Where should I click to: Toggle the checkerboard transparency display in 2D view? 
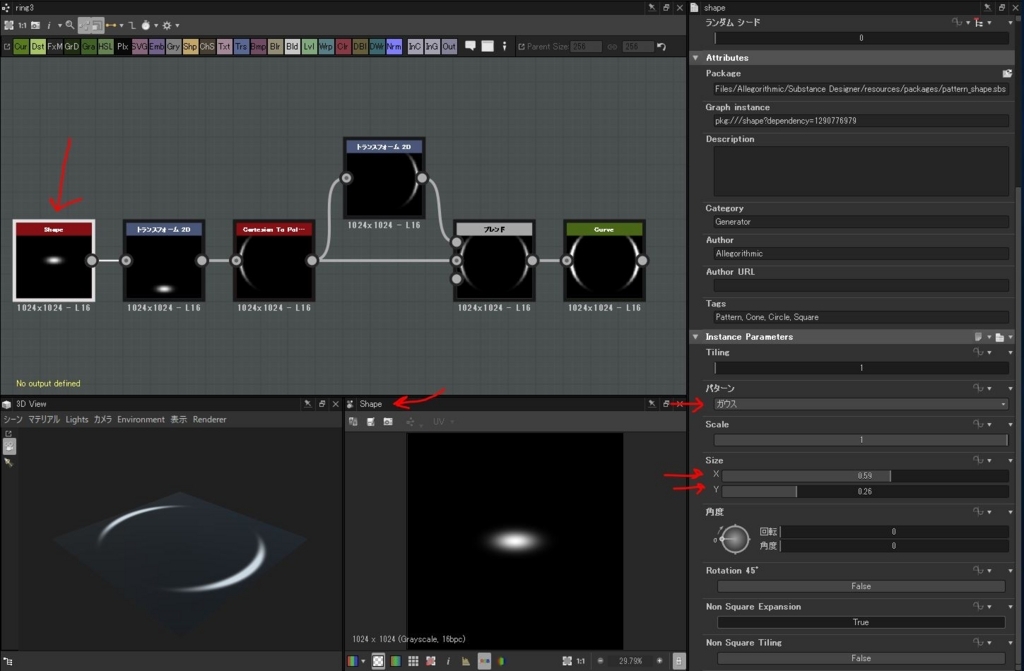click(378, 661)
